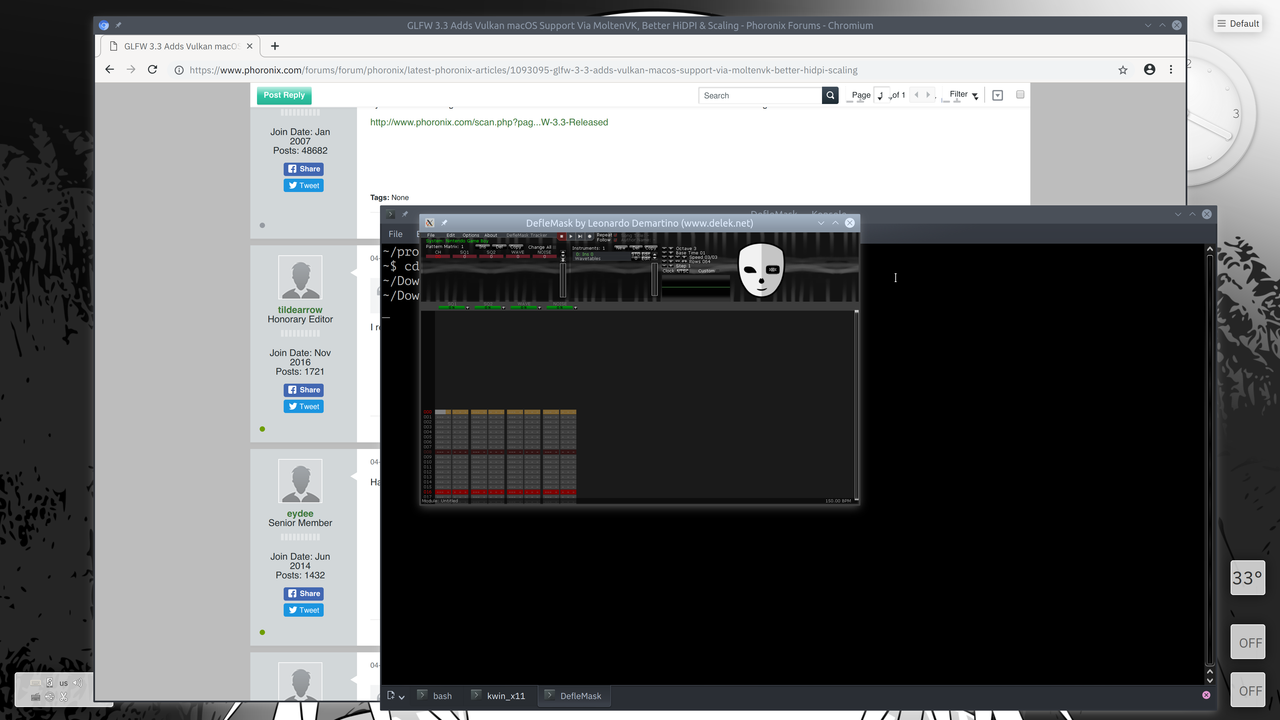
Task: Click the forum search magnifier icon
Action: 830,95
